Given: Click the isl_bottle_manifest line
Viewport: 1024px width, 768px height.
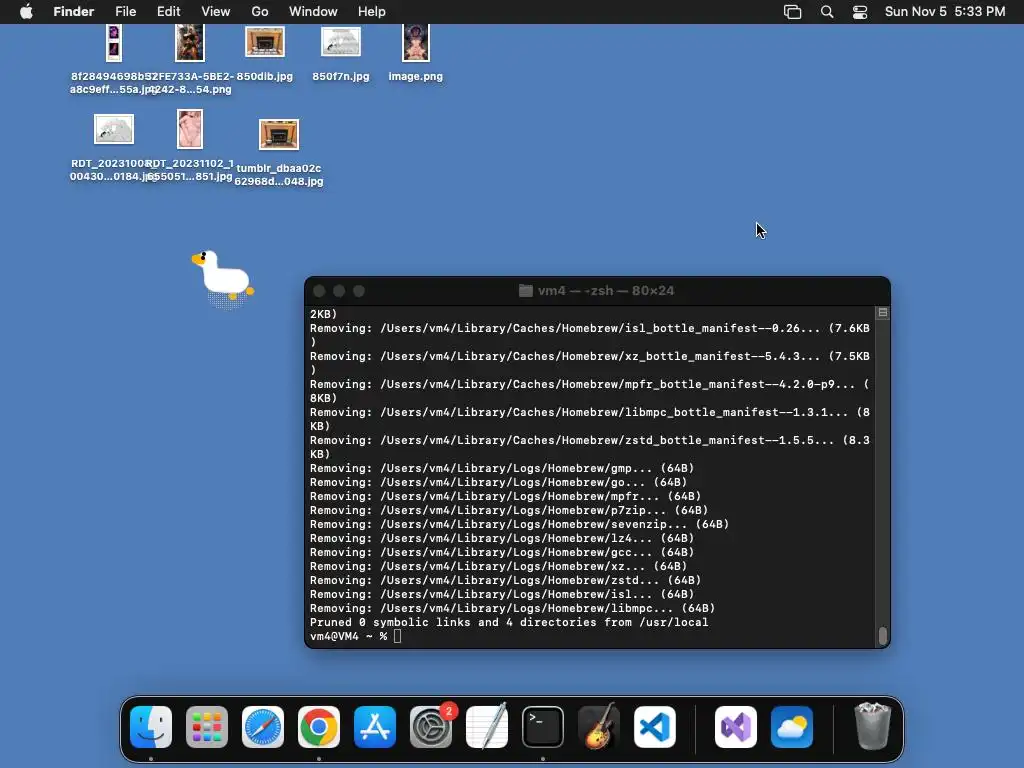Looking at the screenshot, I should click(590, 334).
